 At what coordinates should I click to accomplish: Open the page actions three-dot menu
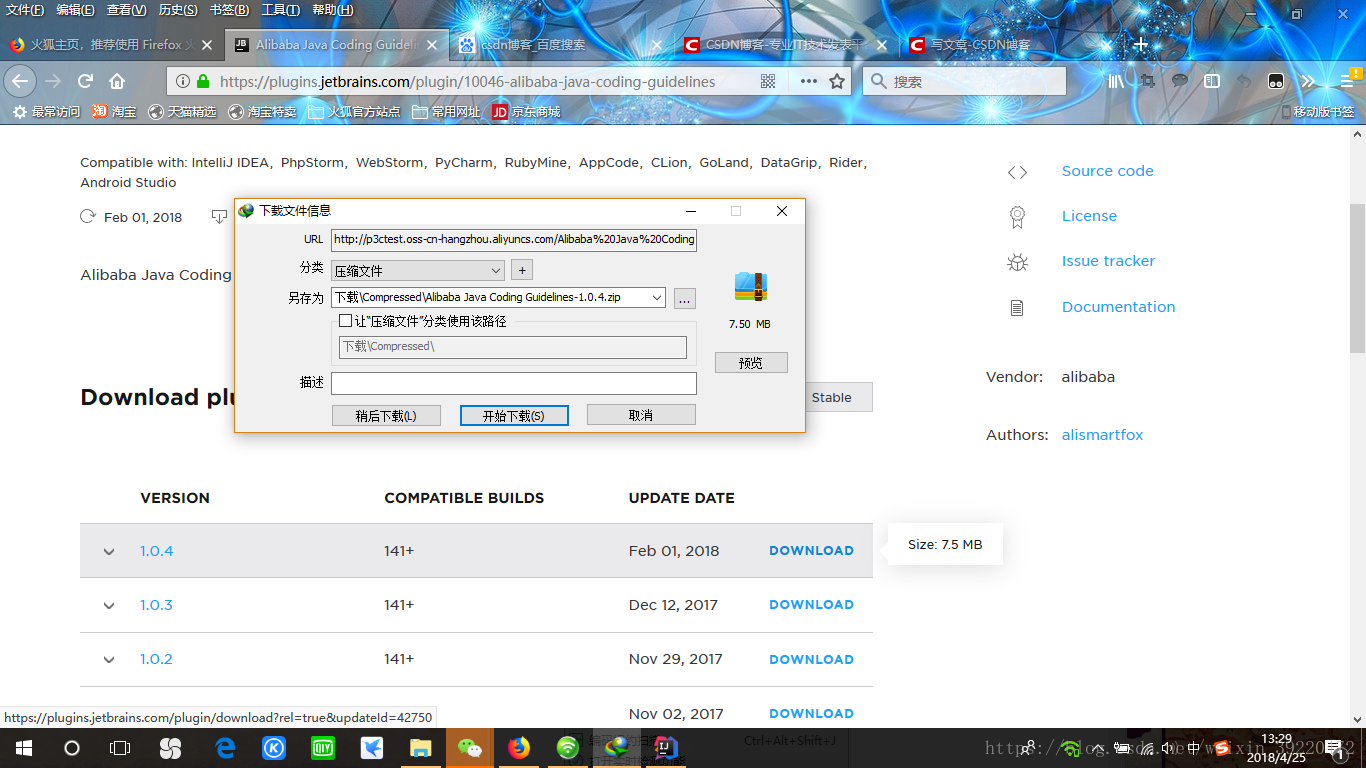(x=809, y=81)
